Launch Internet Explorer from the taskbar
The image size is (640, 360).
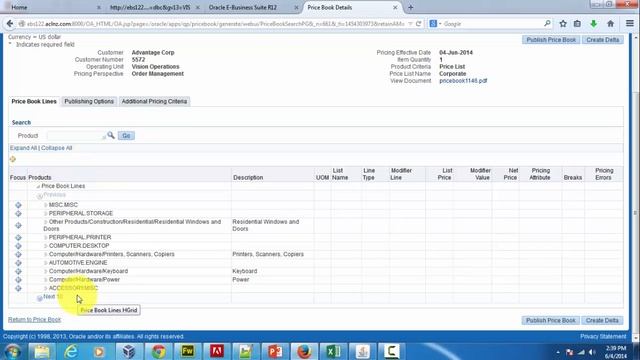point(71,351)
